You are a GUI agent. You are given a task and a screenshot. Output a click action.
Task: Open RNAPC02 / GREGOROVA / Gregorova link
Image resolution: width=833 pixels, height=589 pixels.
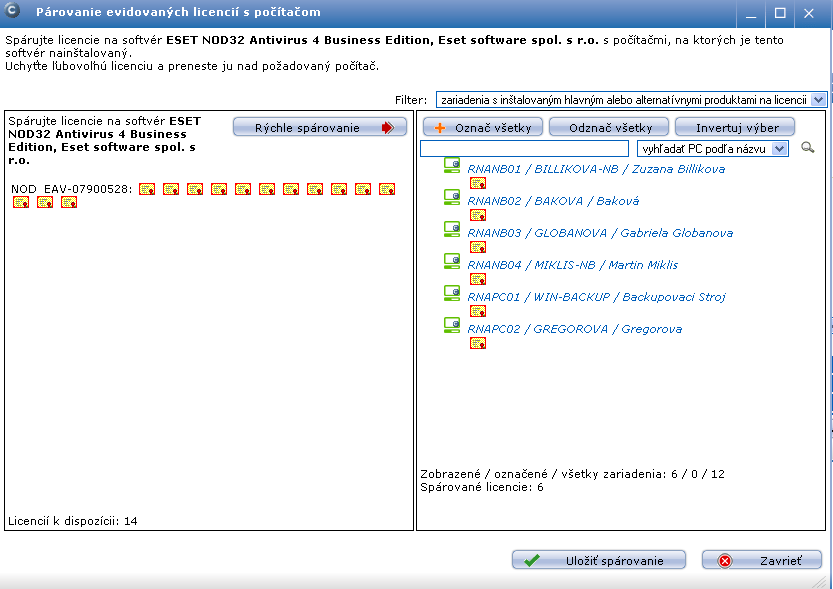(575, 329)
